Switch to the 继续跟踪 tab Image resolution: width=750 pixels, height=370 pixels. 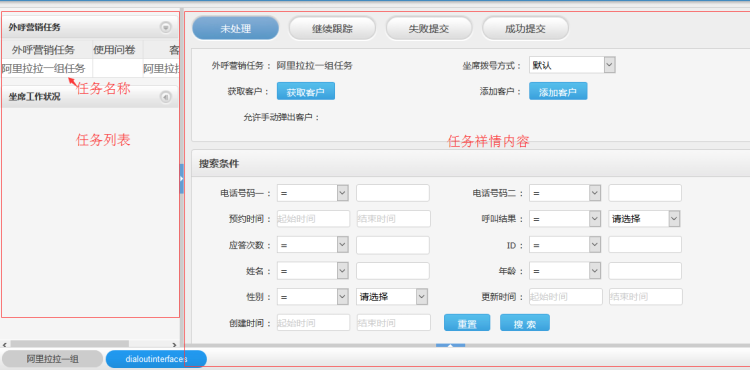tap(332, 28)
